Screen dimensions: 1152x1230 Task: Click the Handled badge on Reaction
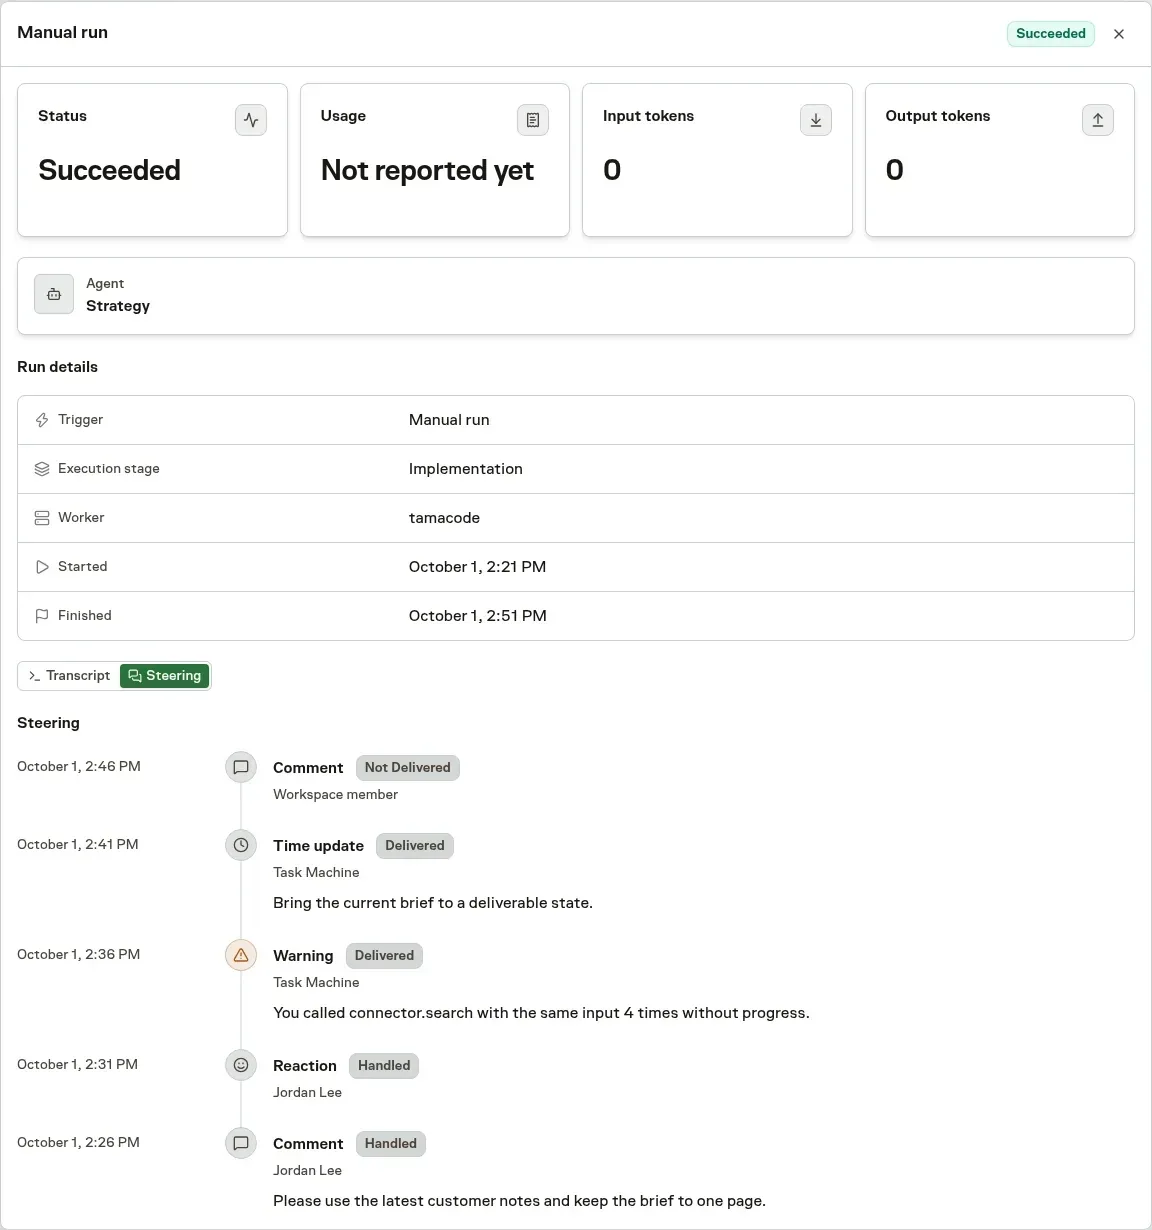click(384, 1066)
